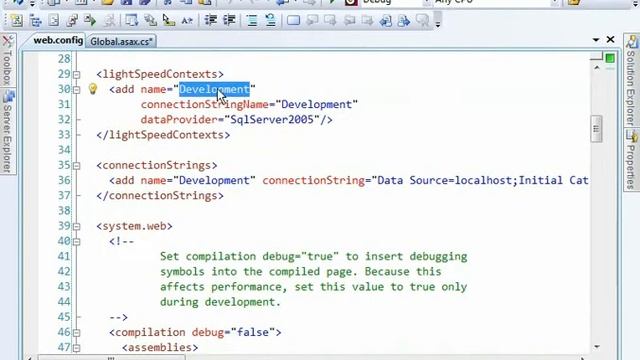Click the name="Development" attribute on line 36

pos(198,180)
